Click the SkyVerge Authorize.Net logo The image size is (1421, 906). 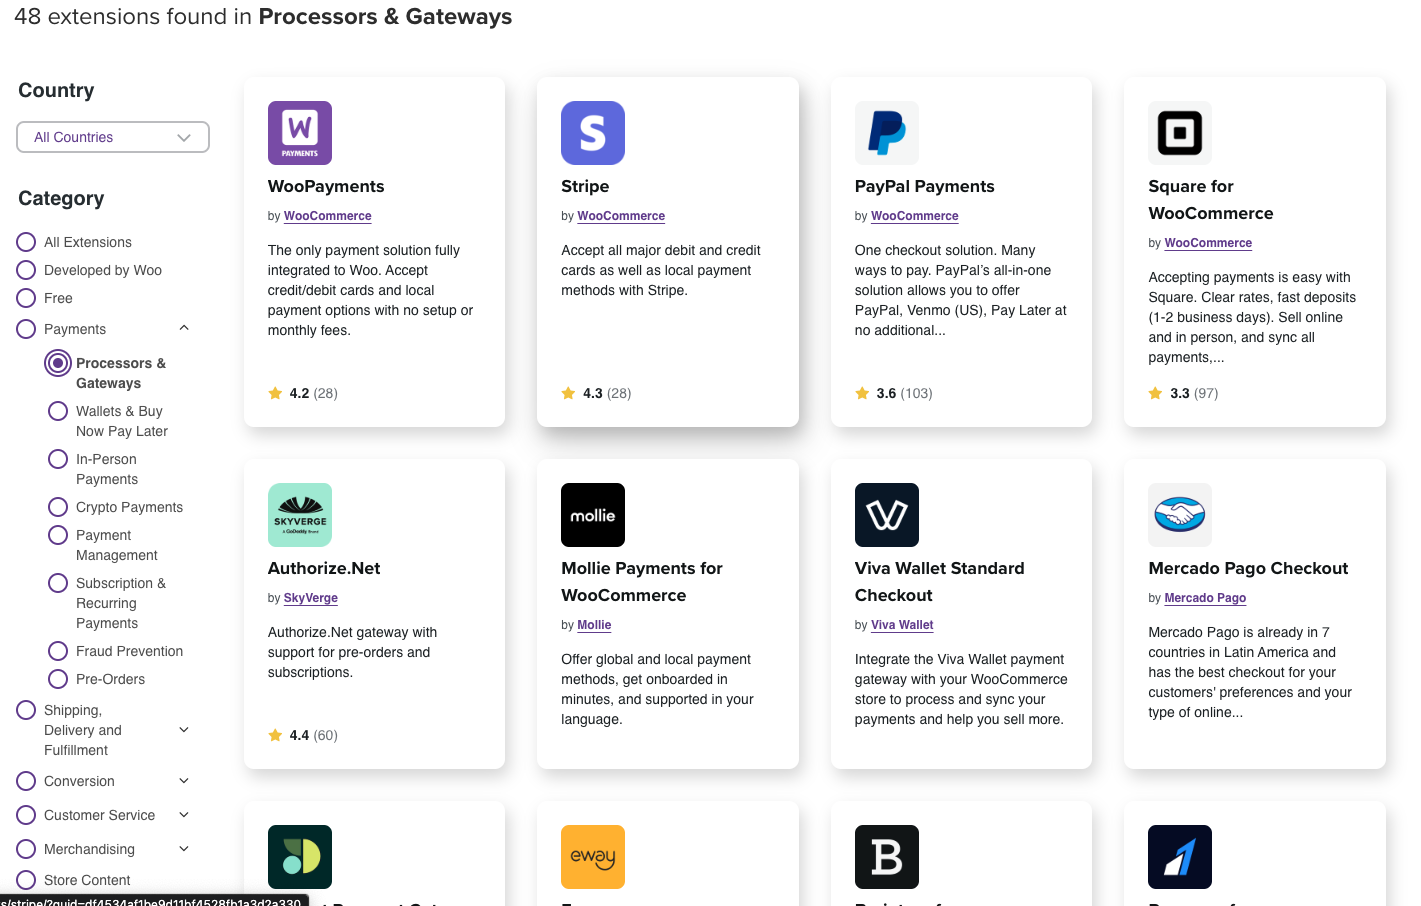300,515
